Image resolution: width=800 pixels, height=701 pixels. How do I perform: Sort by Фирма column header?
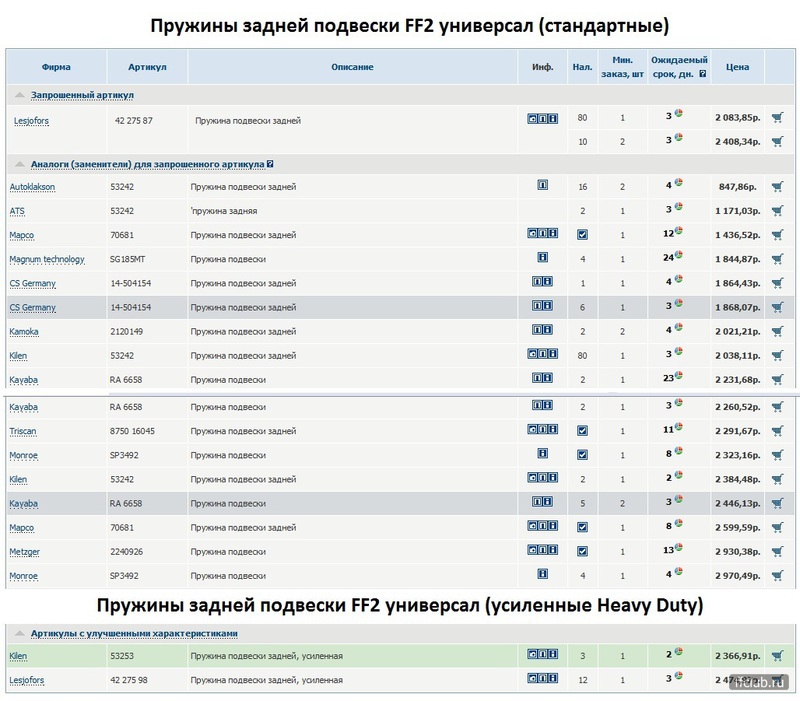point(56,67)
